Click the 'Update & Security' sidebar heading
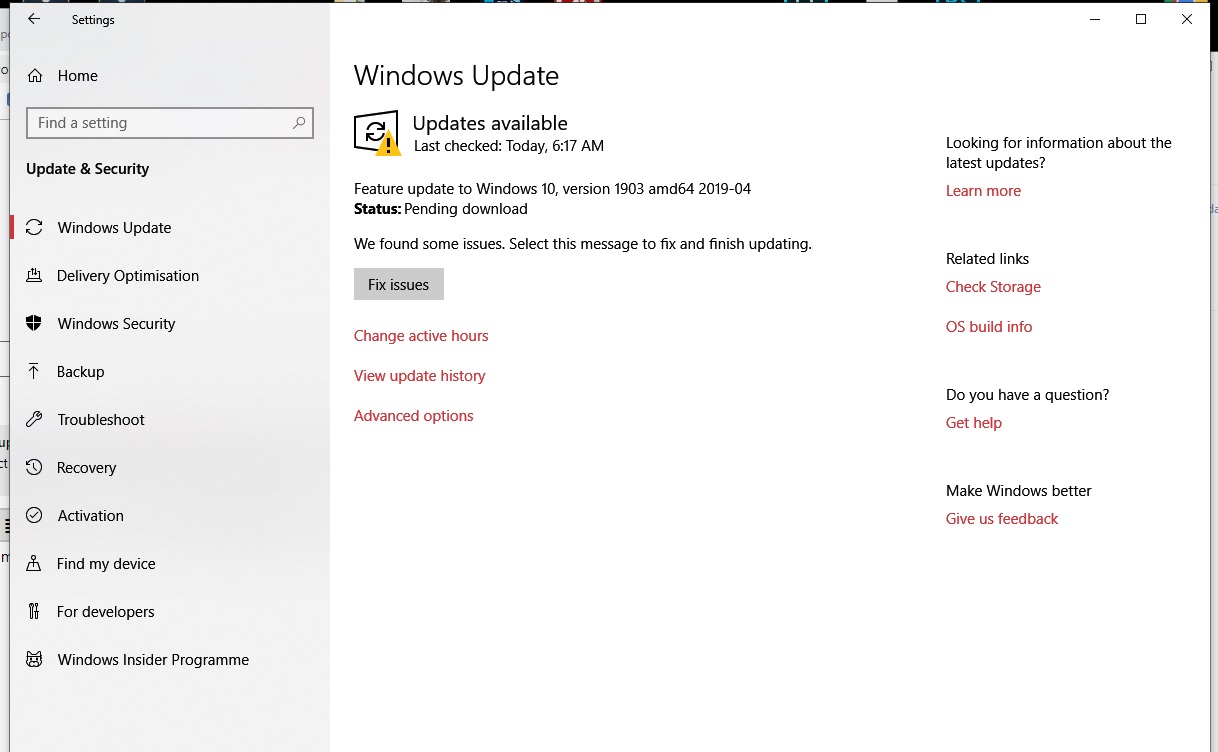The image size is (1218, 752). click(88, 169)
